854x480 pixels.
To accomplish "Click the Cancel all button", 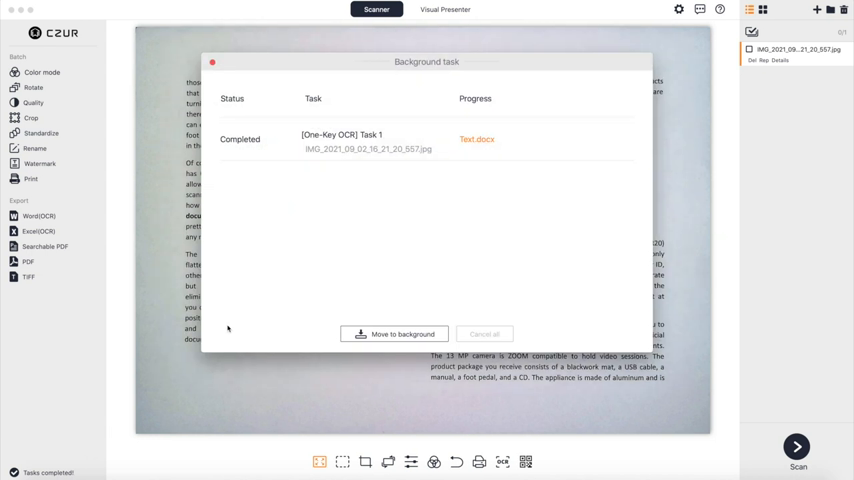I will pyautogui.click(x=485, y=334).
